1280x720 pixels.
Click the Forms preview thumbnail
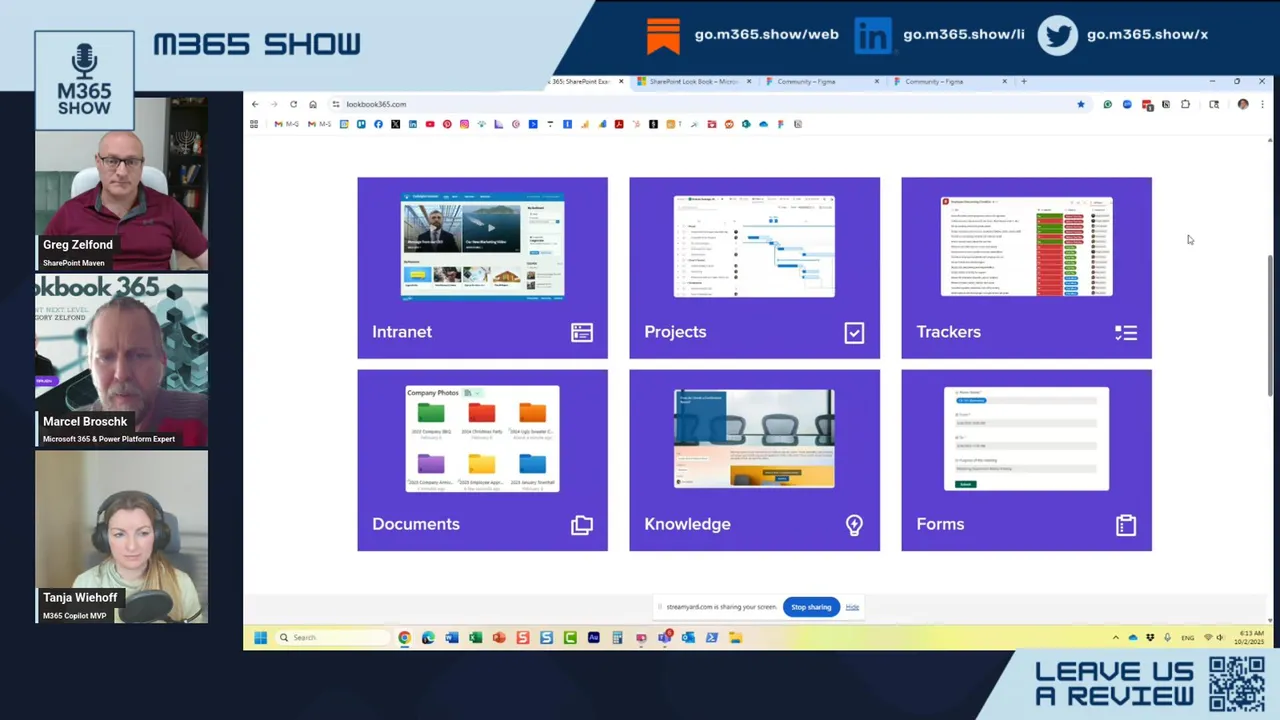tap(1026, 438)
